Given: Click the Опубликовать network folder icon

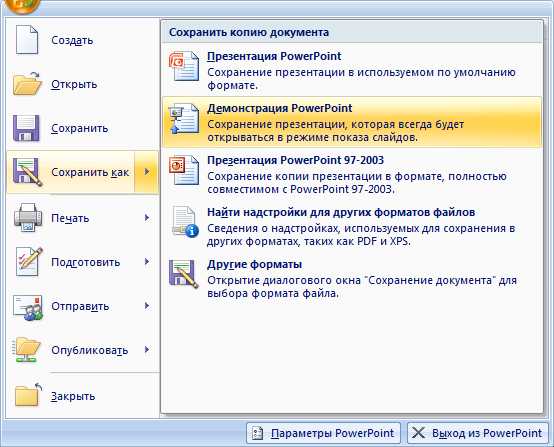Looking at the screenshot, I should [x=27, y=350].
